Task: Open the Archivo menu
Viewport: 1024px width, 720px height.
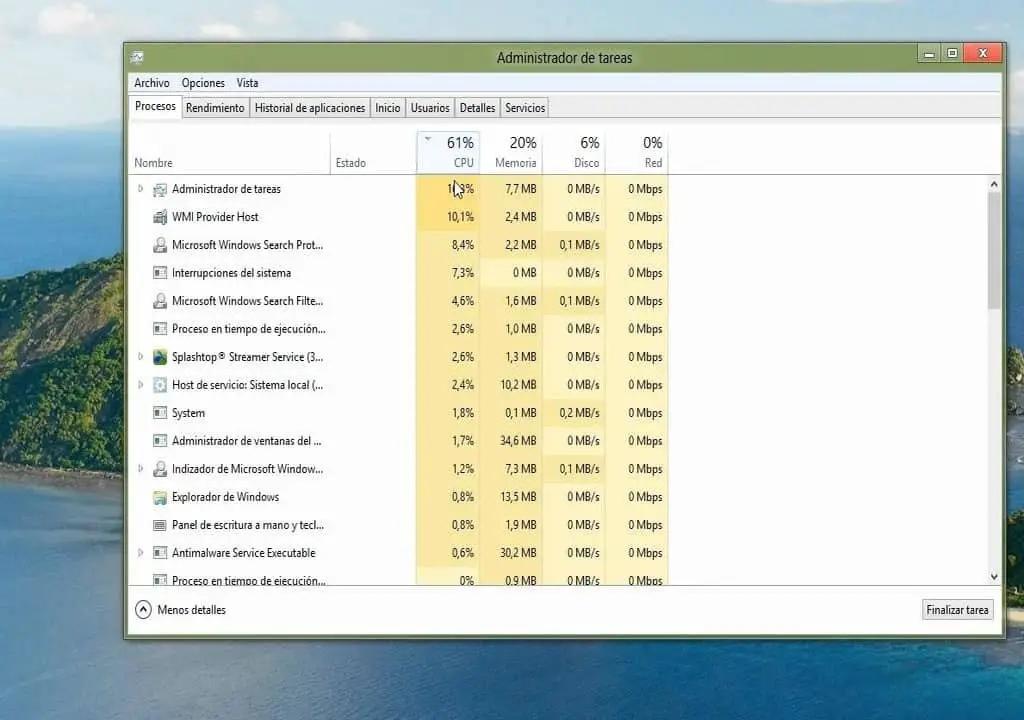Action: [x=152, y=83]
